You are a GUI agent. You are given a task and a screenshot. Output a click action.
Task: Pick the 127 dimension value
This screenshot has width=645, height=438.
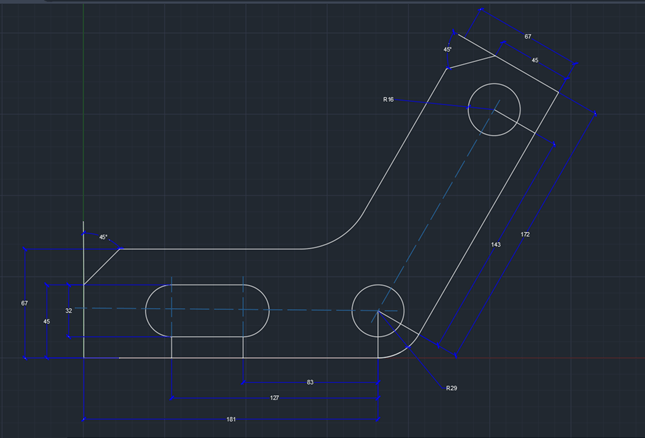tap(274, 398)
